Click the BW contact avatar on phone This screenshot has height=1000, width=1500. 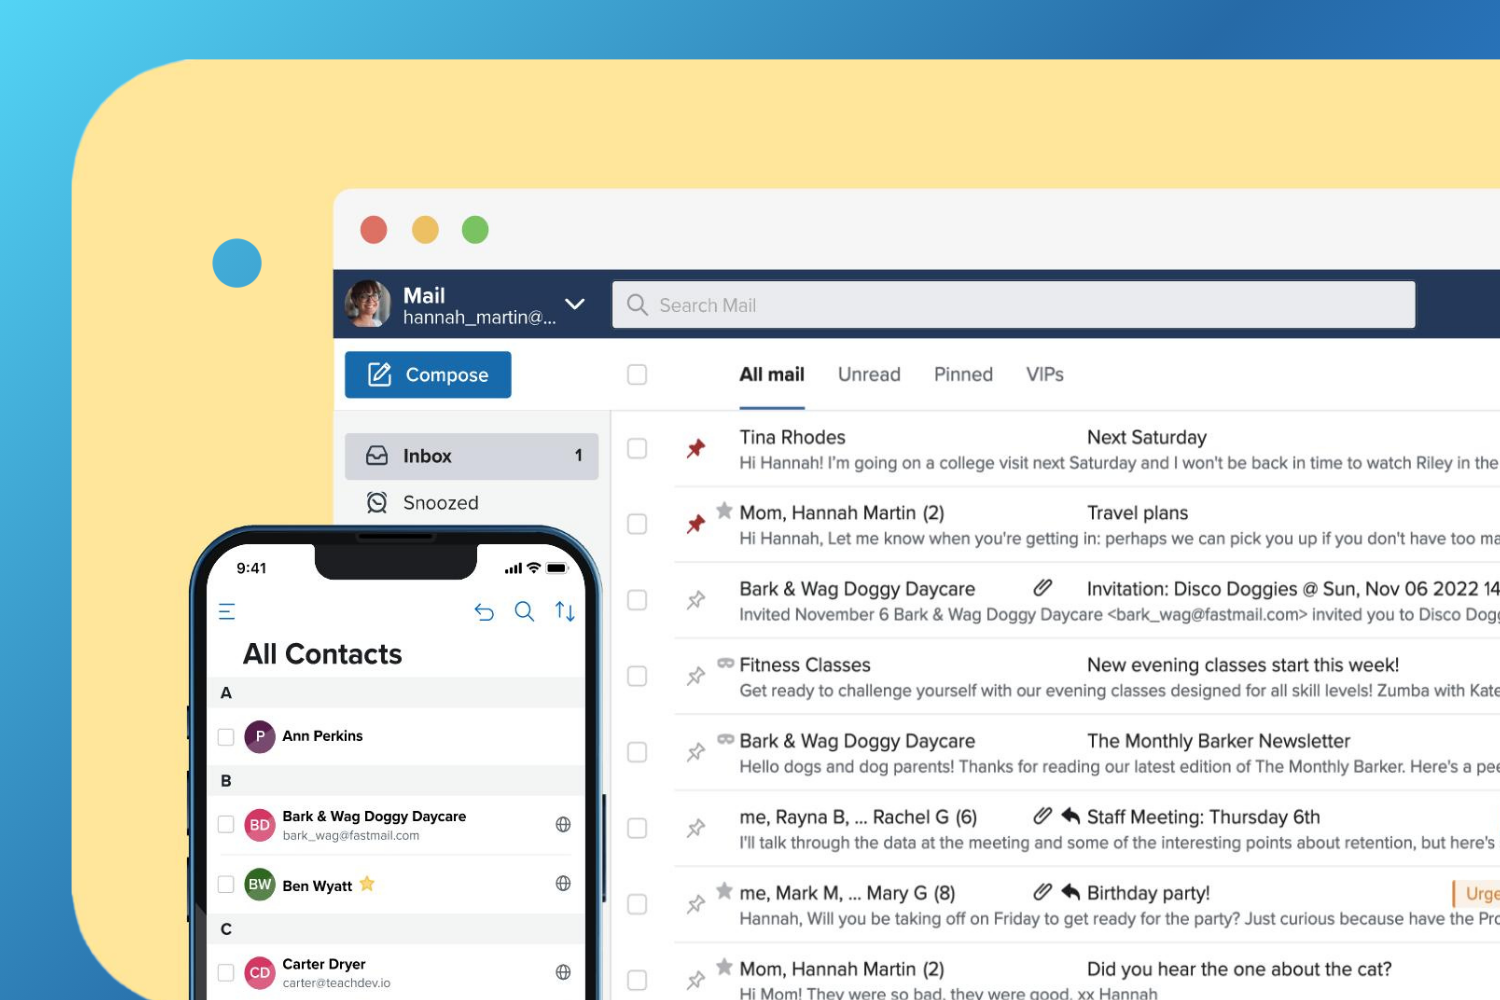click(260, 884)
